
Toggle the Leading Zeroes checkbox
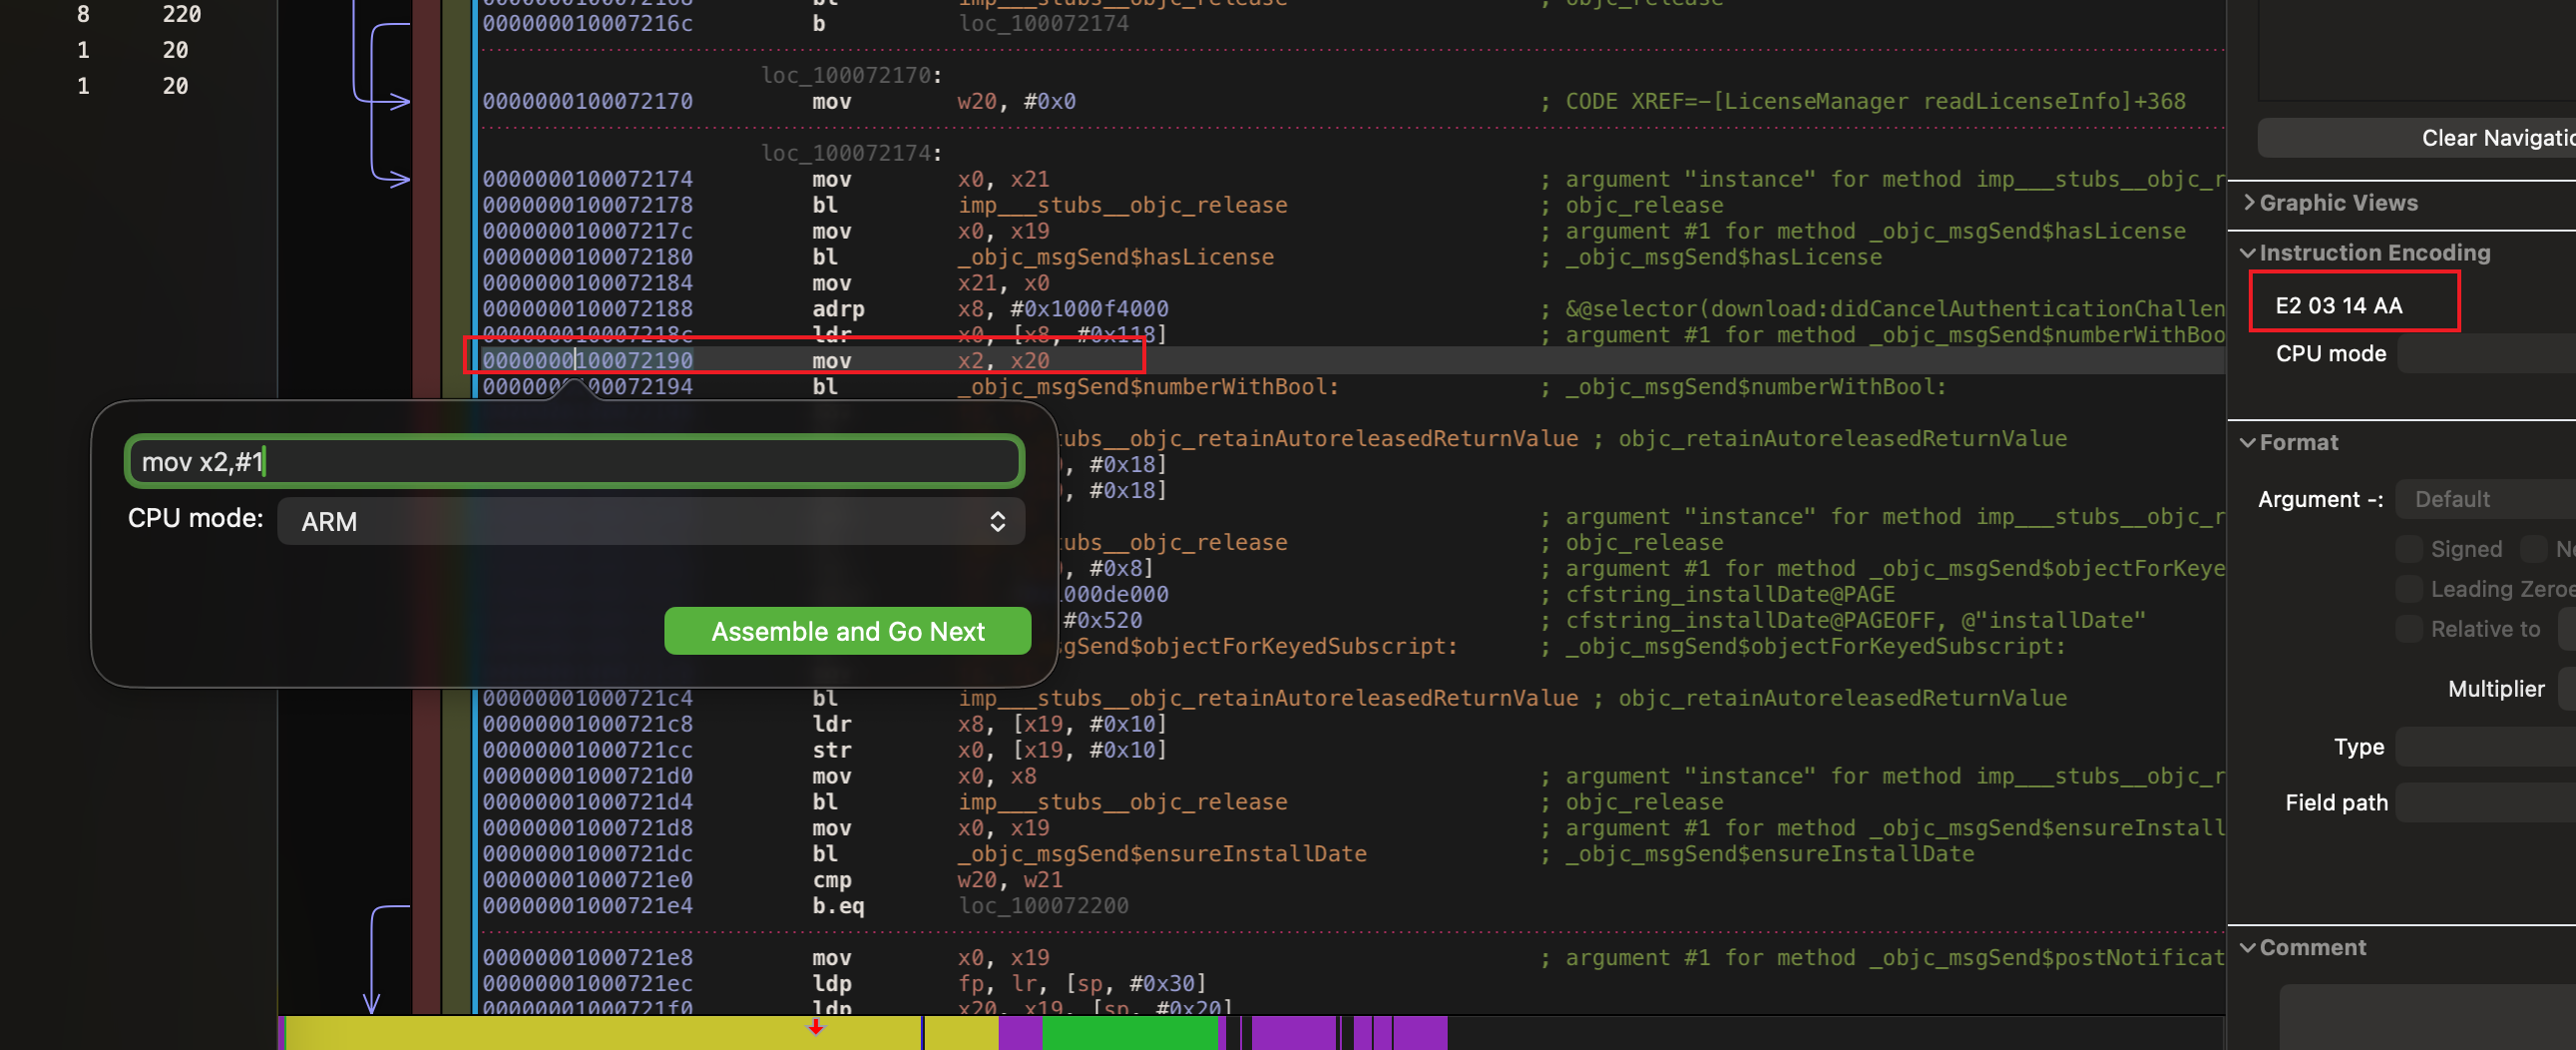(2409, 589)
